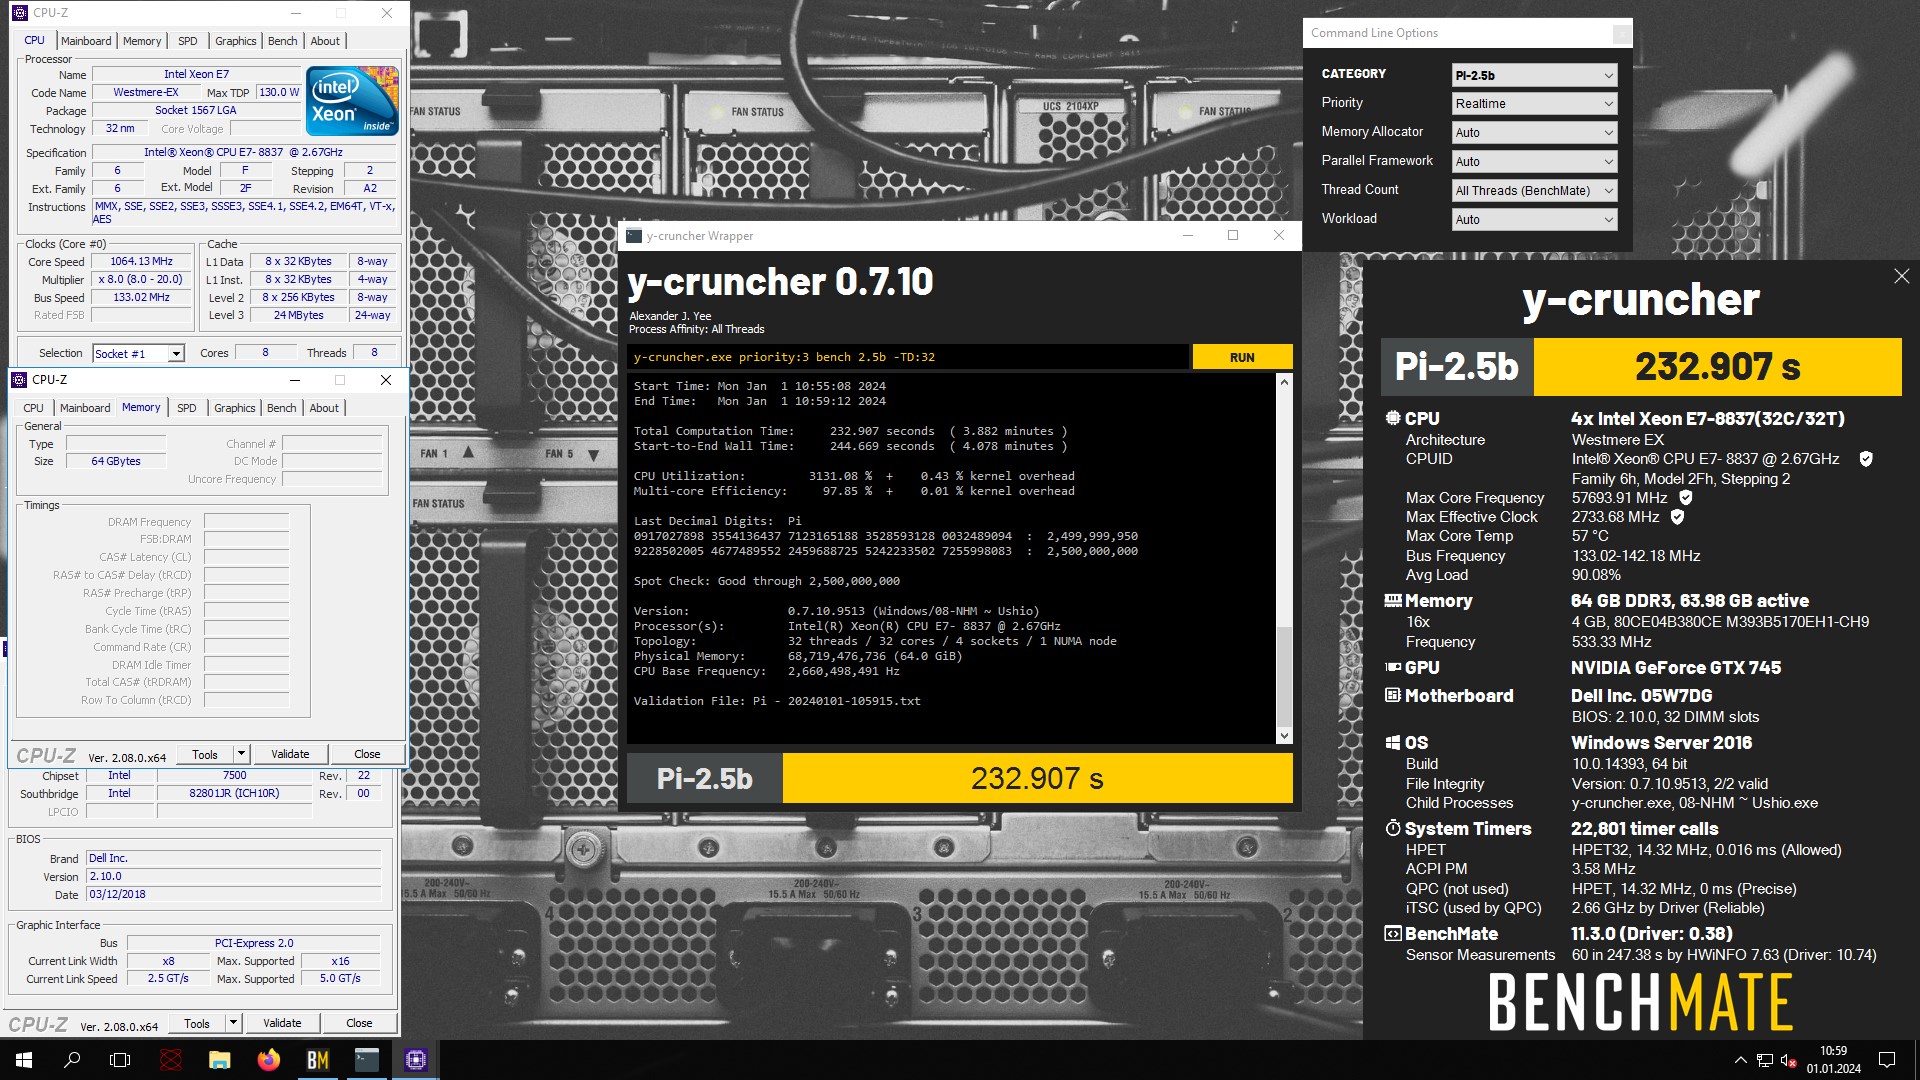Open File Explorer from the taskbar
The image size is (1920, 1080).
click(x=220, y=1060)
